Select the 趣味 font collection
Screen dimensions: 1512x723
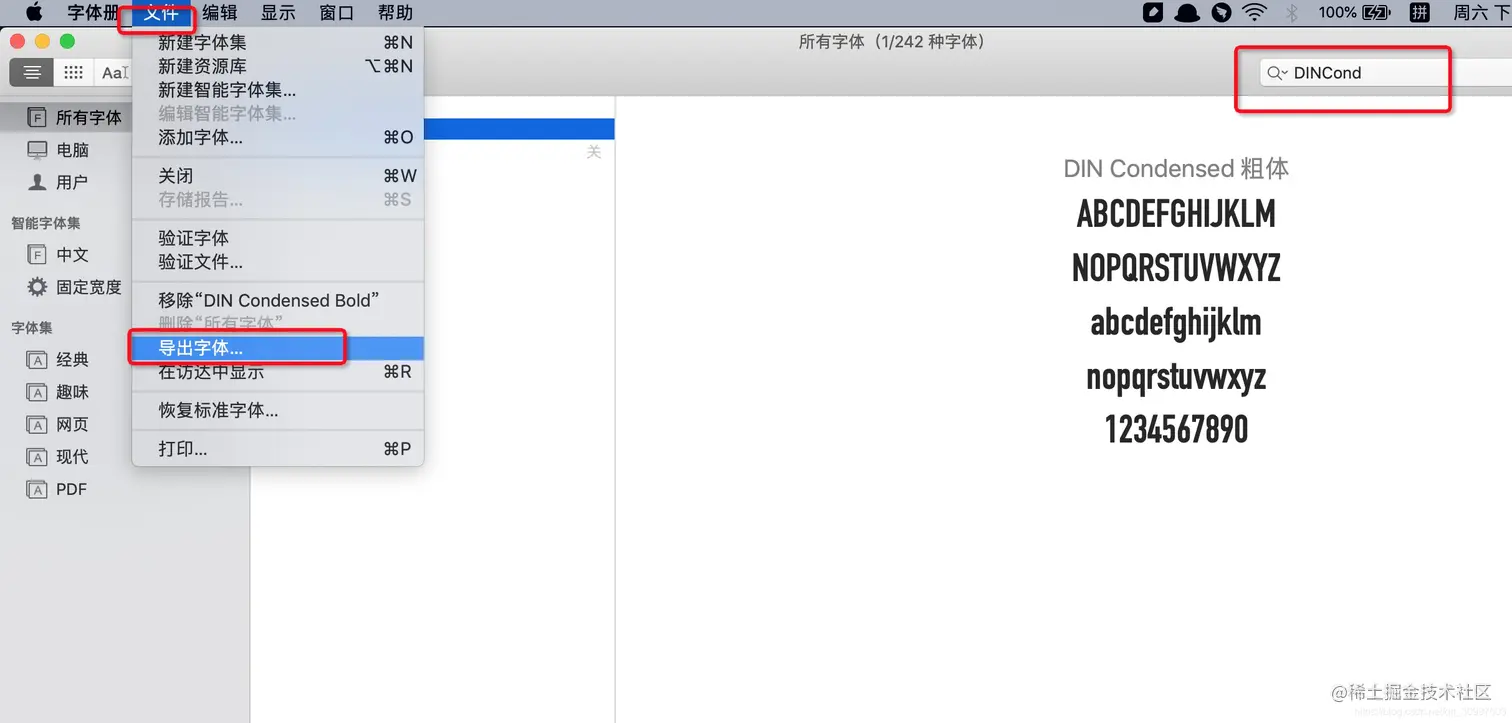[72, 392]
